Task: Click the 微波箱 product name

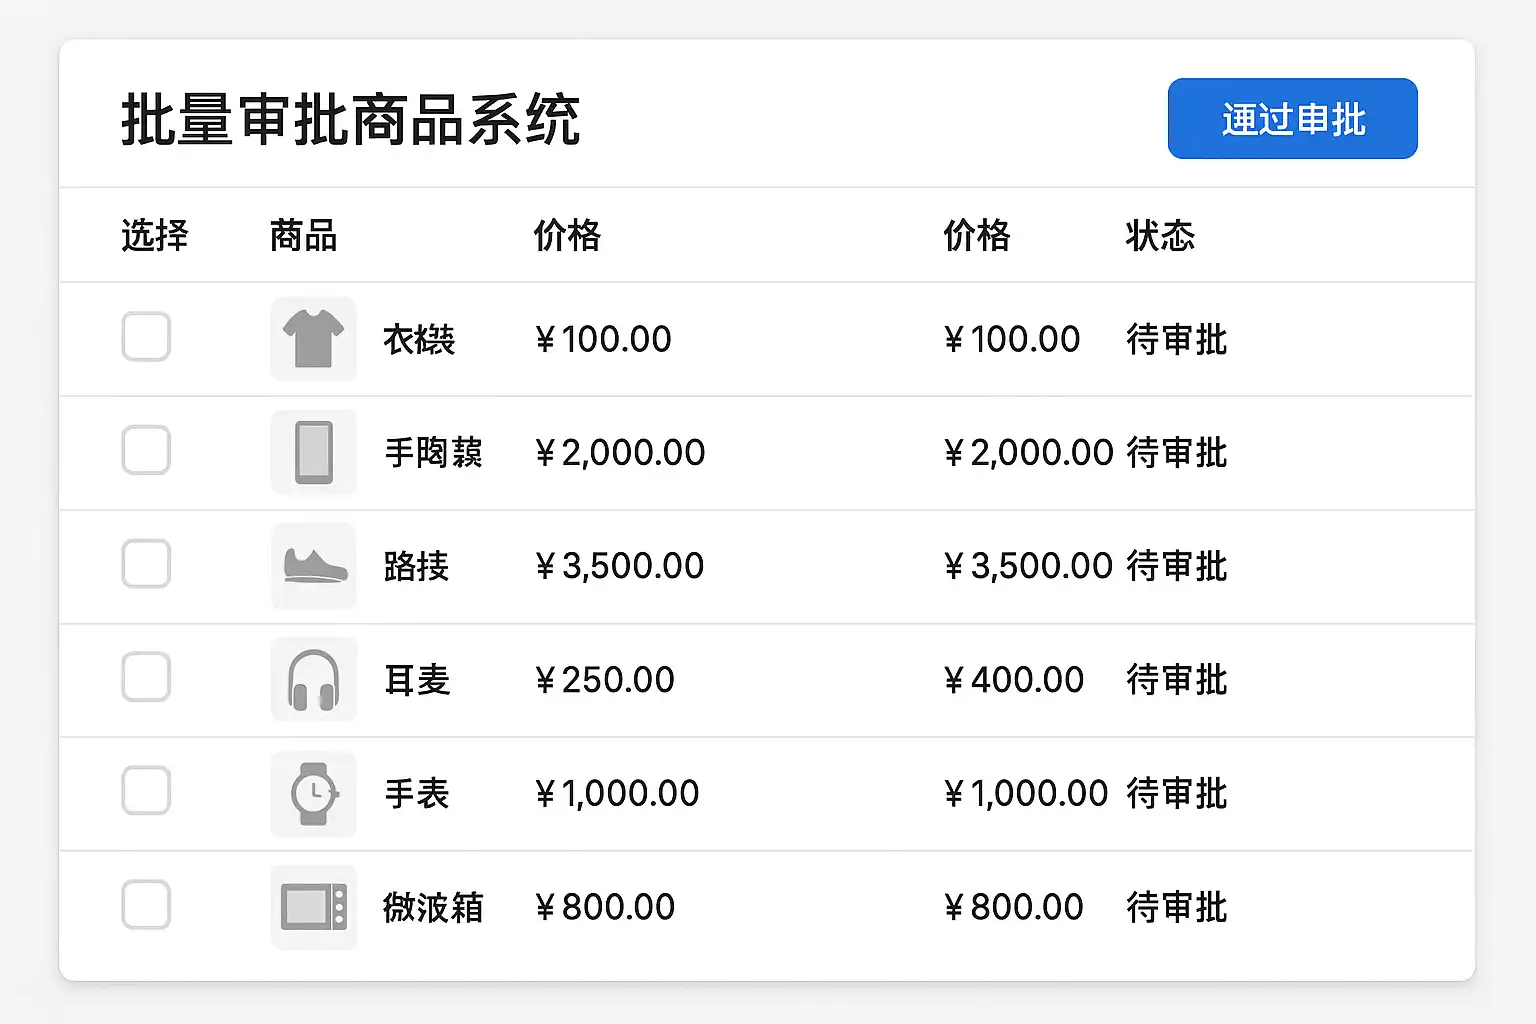Action: 433,908
